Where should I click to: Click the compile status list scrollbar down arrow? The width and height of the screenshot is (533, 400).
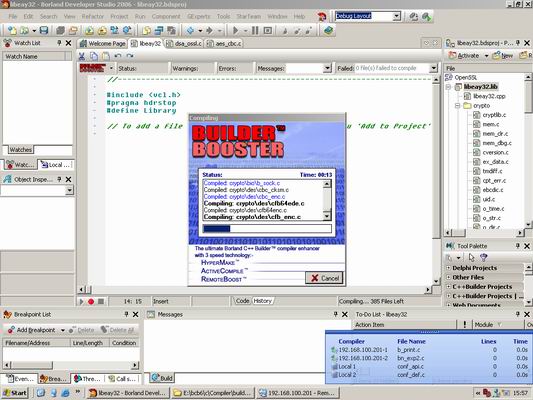[327, 216]
